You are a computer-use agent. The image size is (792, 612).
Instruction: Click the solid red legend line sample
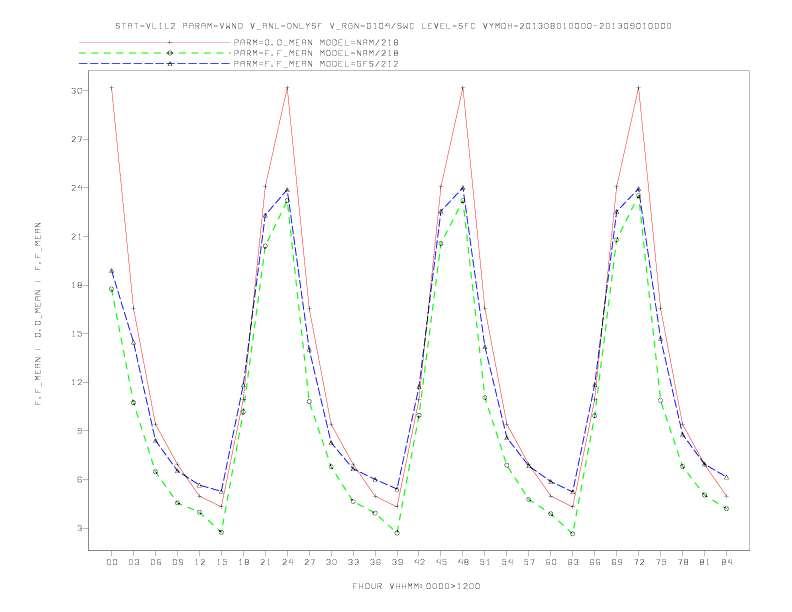tap(155, 42)
